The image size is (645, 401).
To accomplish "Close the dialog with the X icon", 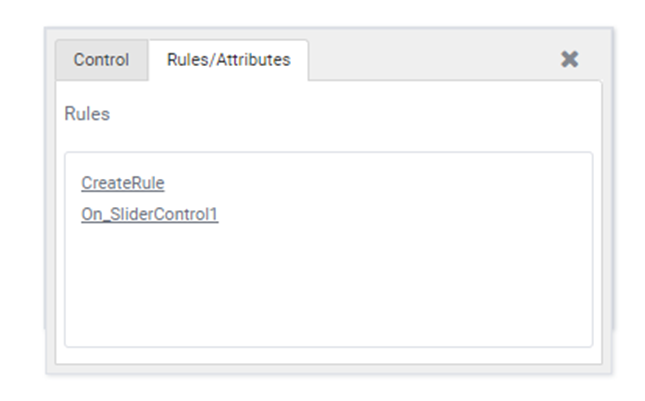I will click(x=570, y=59).
